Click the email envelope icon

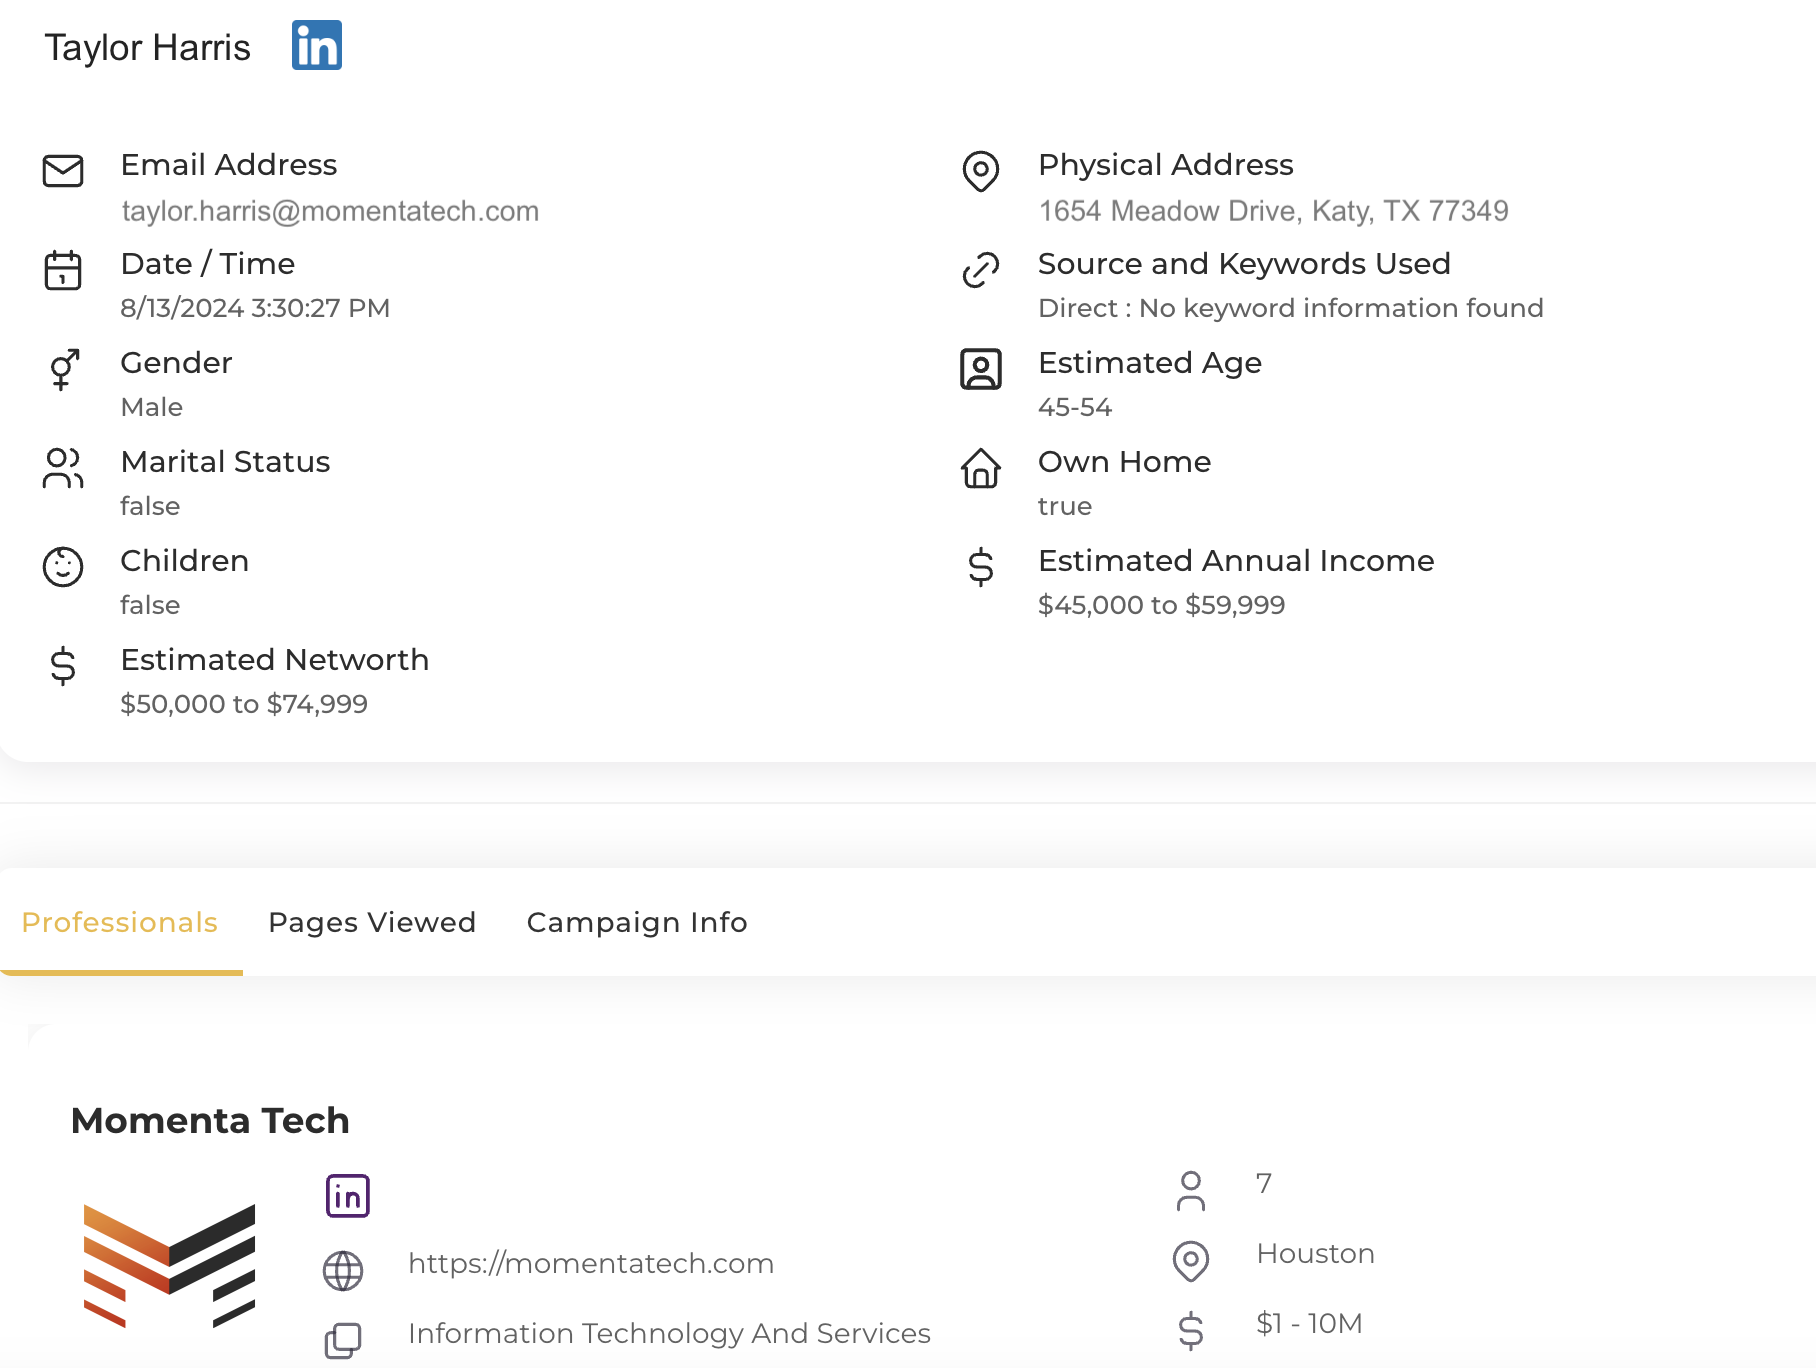click(63, 171)
